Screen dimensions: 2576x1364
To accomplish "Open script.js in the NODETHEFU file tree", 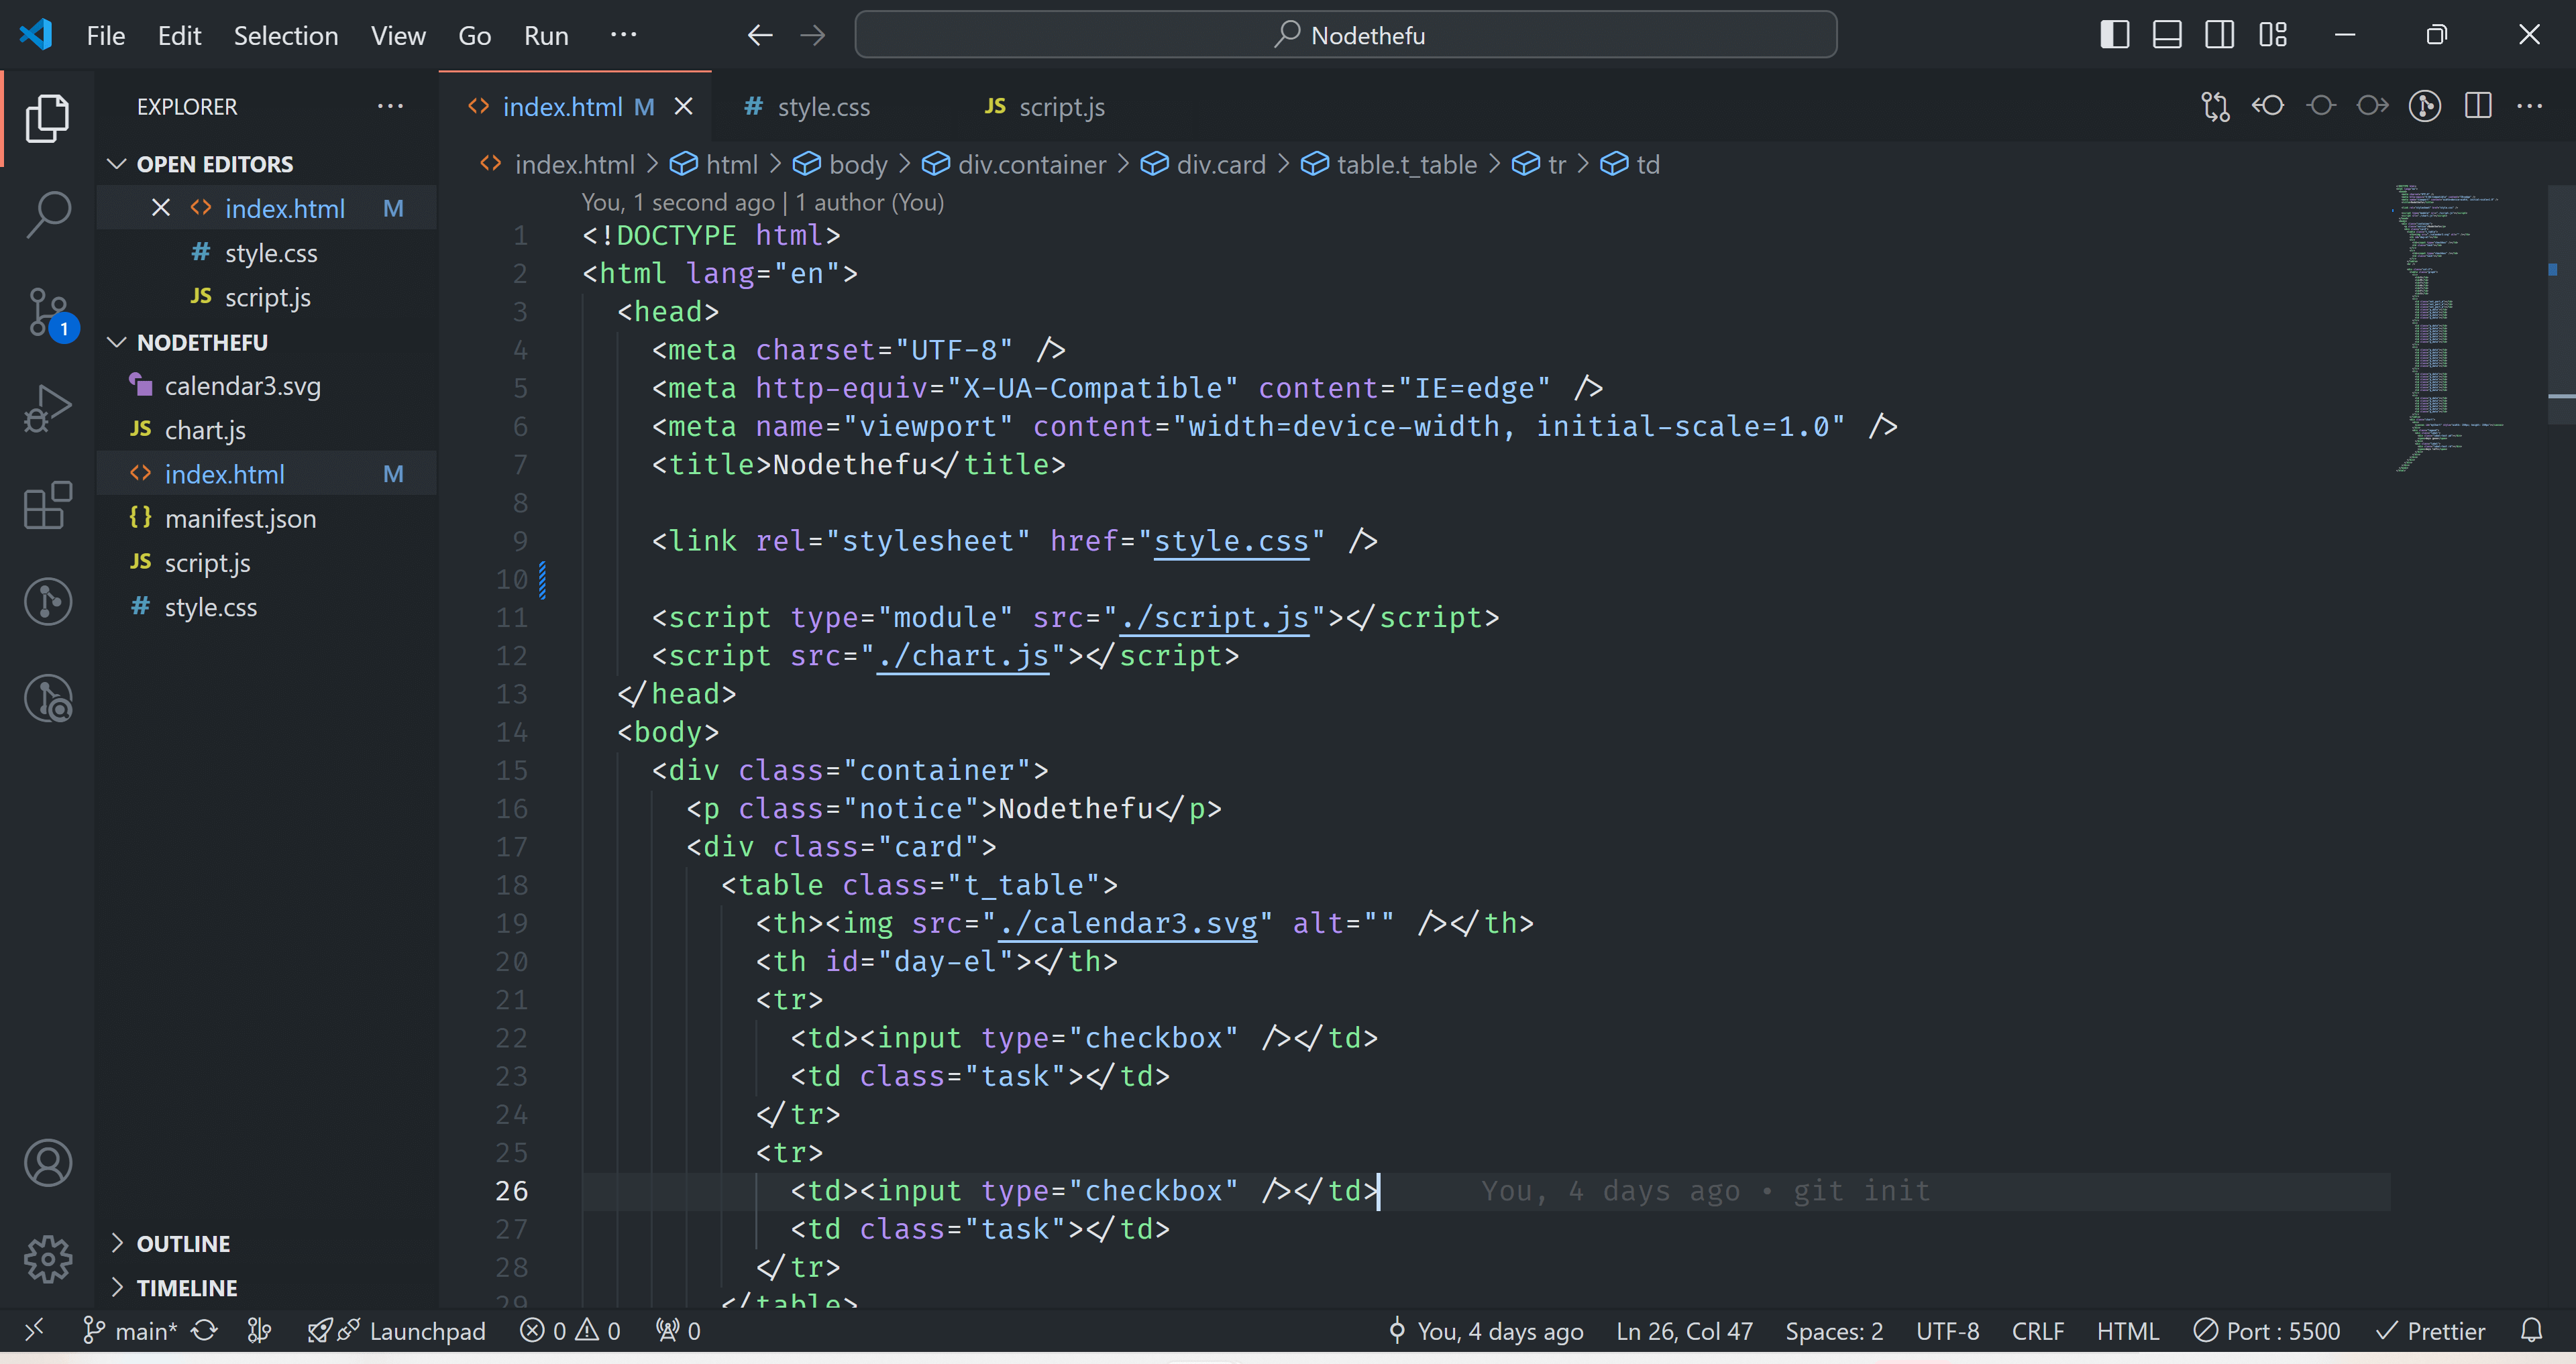I will click(x=267, y=562).
